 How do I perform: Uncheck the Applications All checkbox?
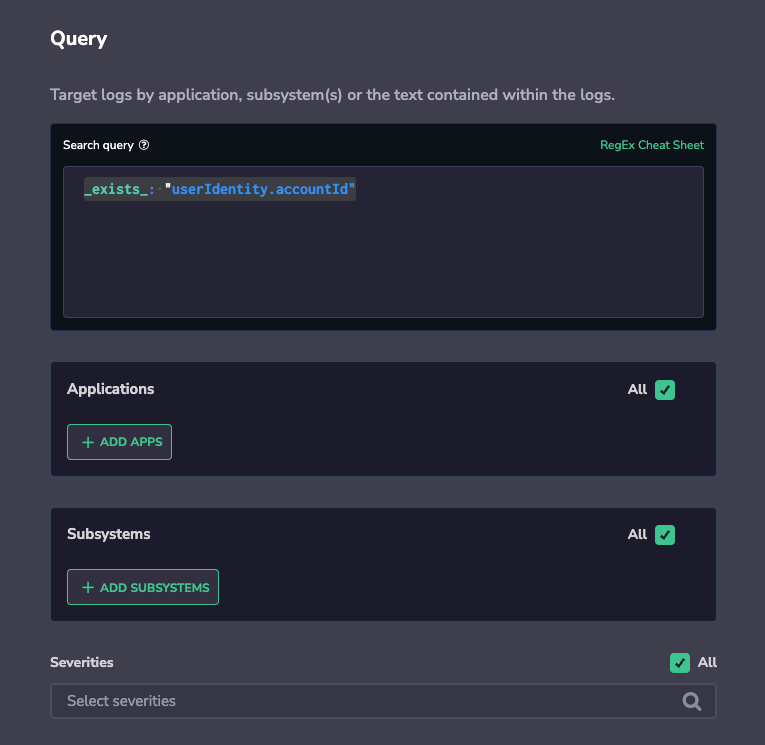point(664,390)
